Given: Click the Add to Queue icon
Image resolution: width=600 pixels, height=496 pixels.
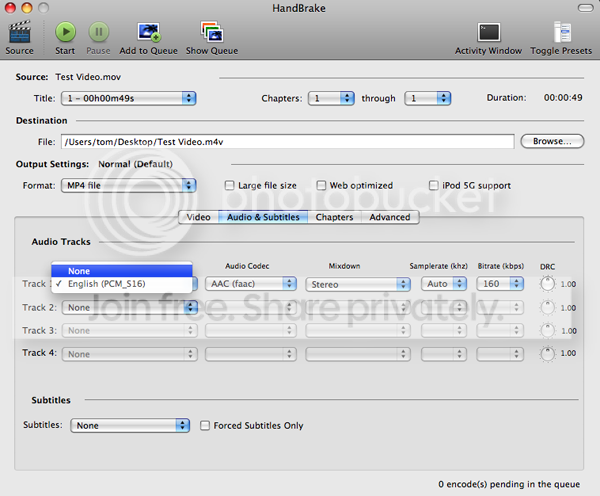Looking at the screenshot, I should [x=148, y=32].
